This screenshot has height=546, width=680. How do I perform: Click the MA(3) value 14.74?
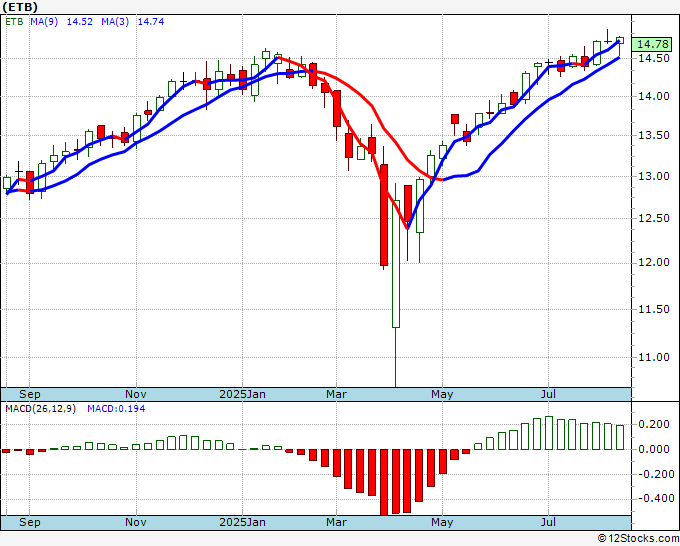click(x=151, y=22)
